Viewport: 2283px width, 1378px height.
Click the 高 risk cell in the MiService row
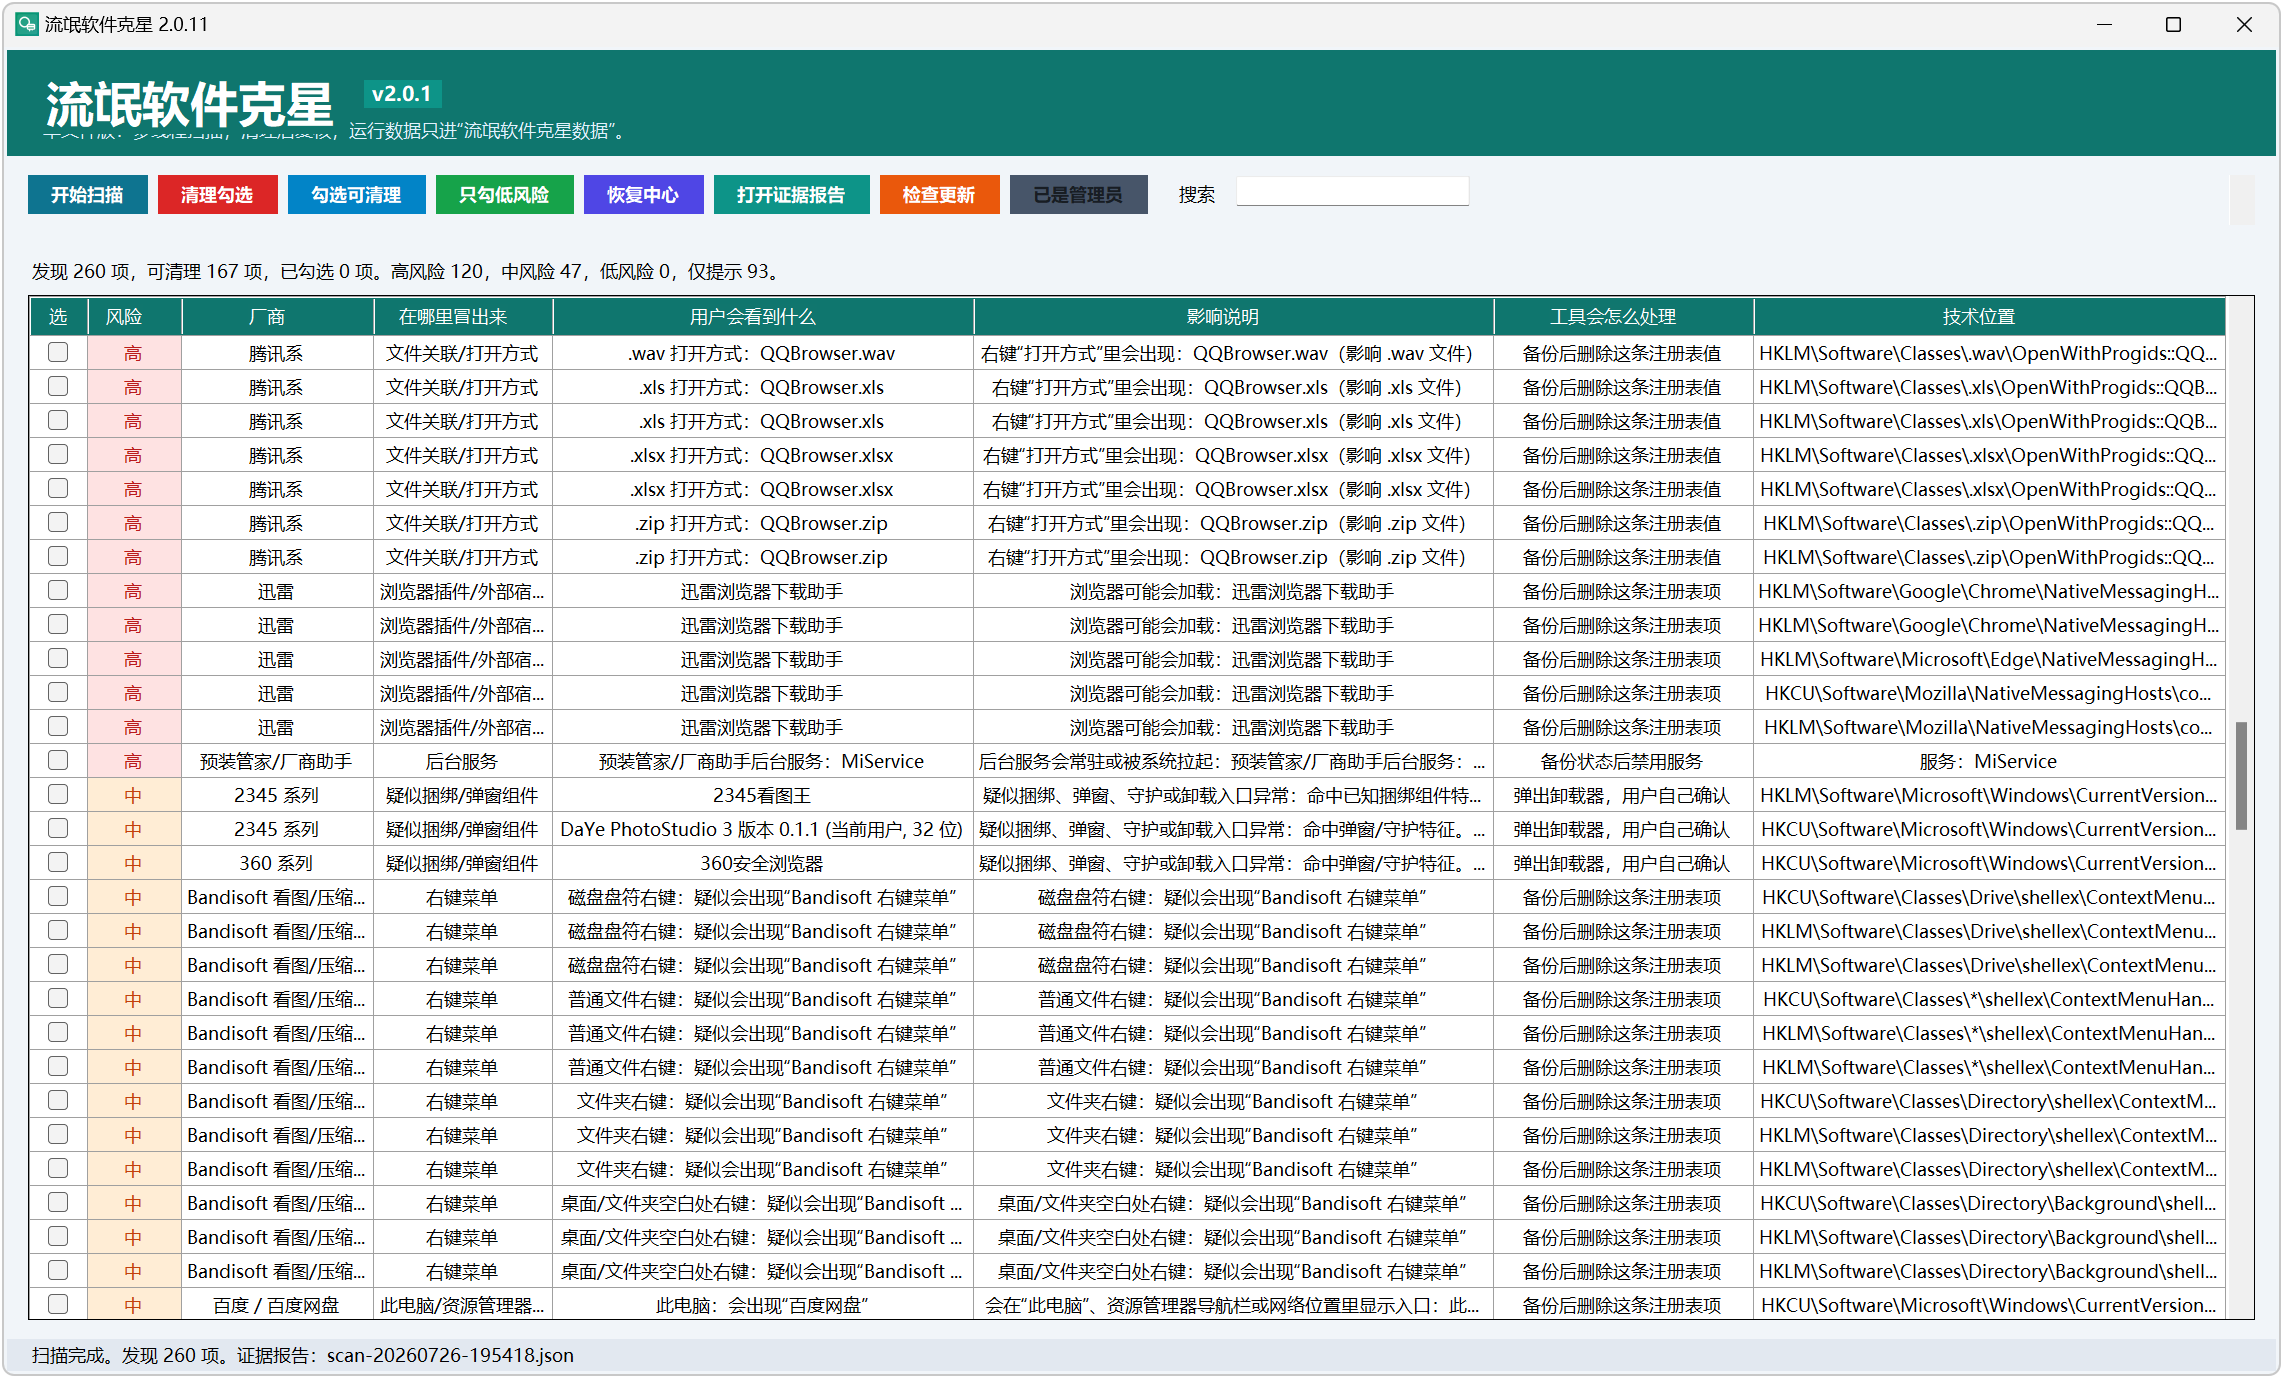tap(134, 761)
